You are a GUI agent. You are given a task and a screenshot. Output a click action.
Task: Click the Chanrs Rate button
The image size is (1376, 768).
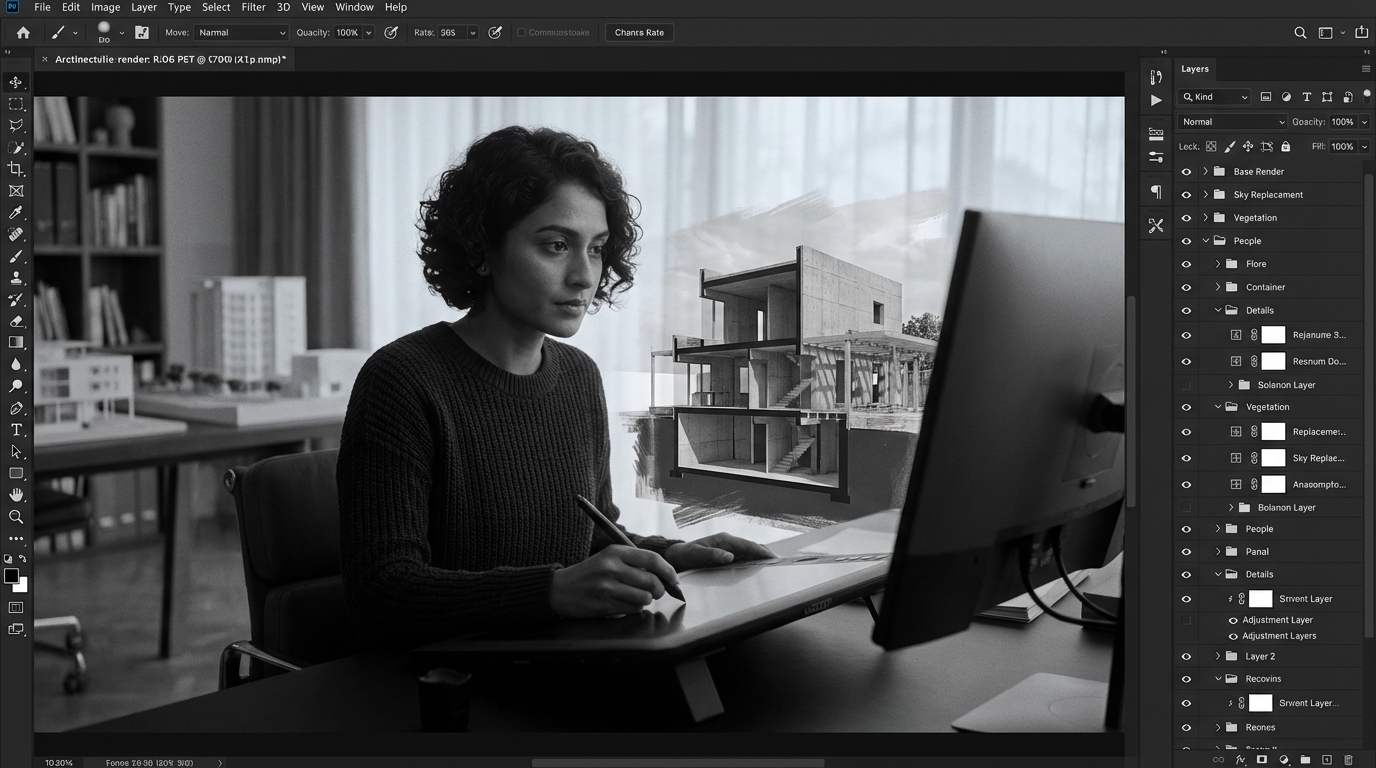coord(638,32)
